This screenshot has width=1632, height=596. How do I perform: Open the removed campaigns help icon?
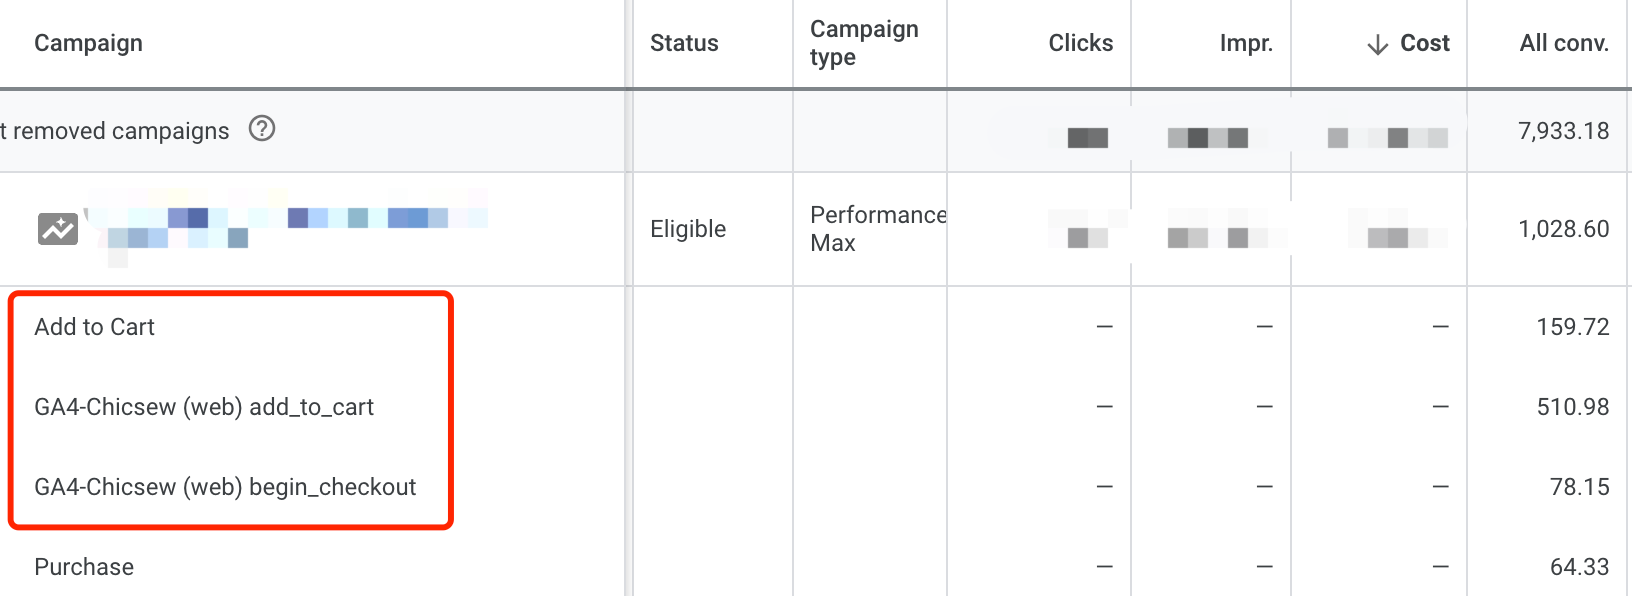tap(262, 129)
